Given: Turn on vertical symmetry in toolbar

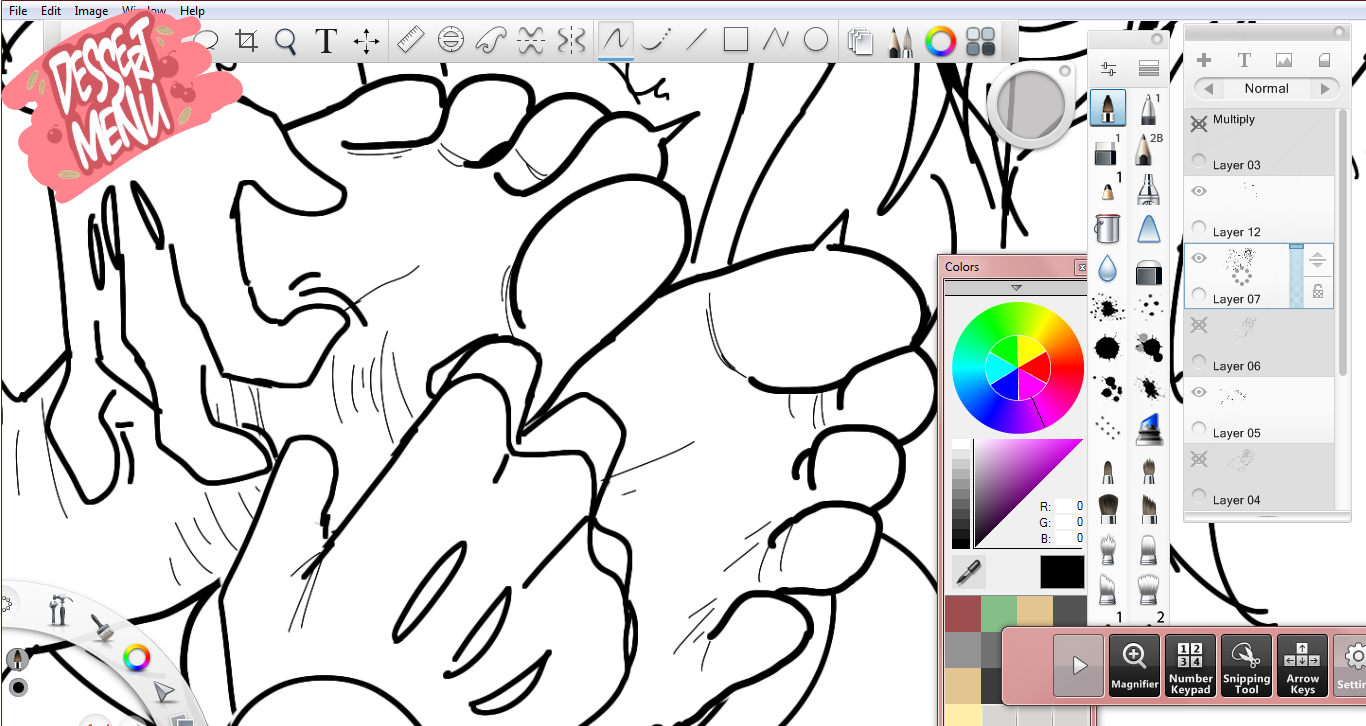Looking at the screenshot, I should pos(571,40).
